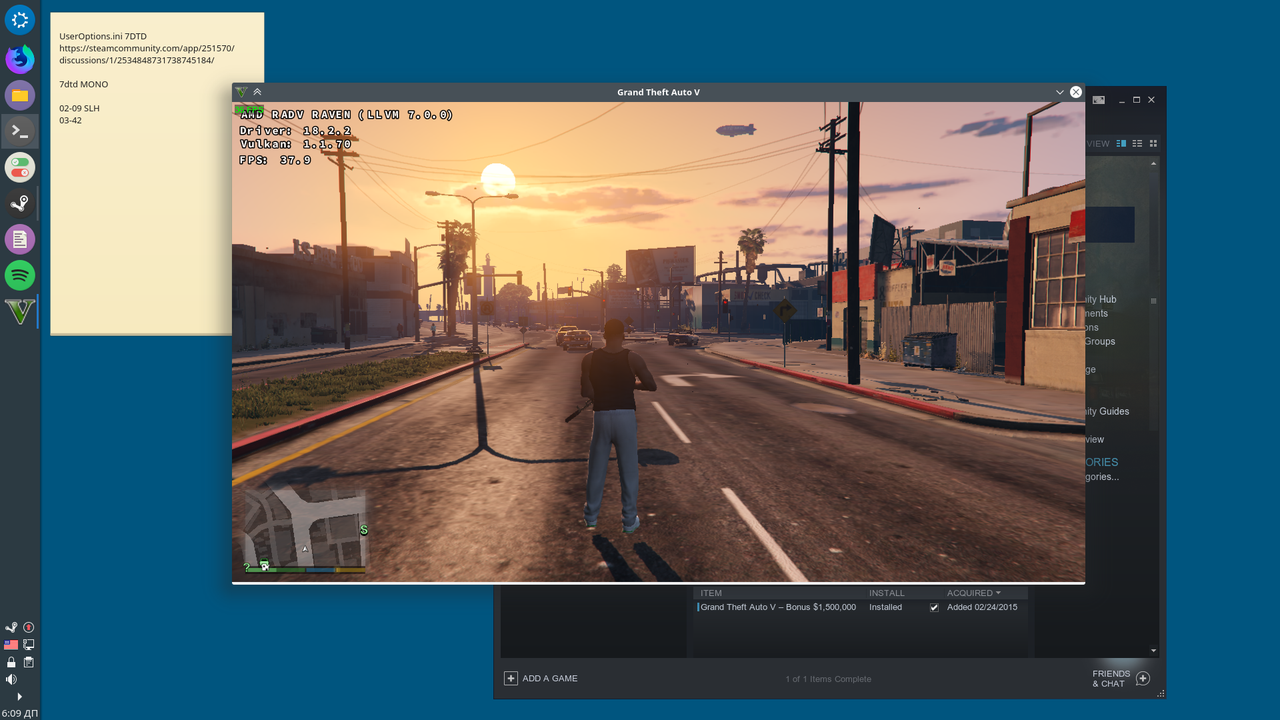
Task: Click the '7dtd MONO' note line
Action: pos(83,84)
